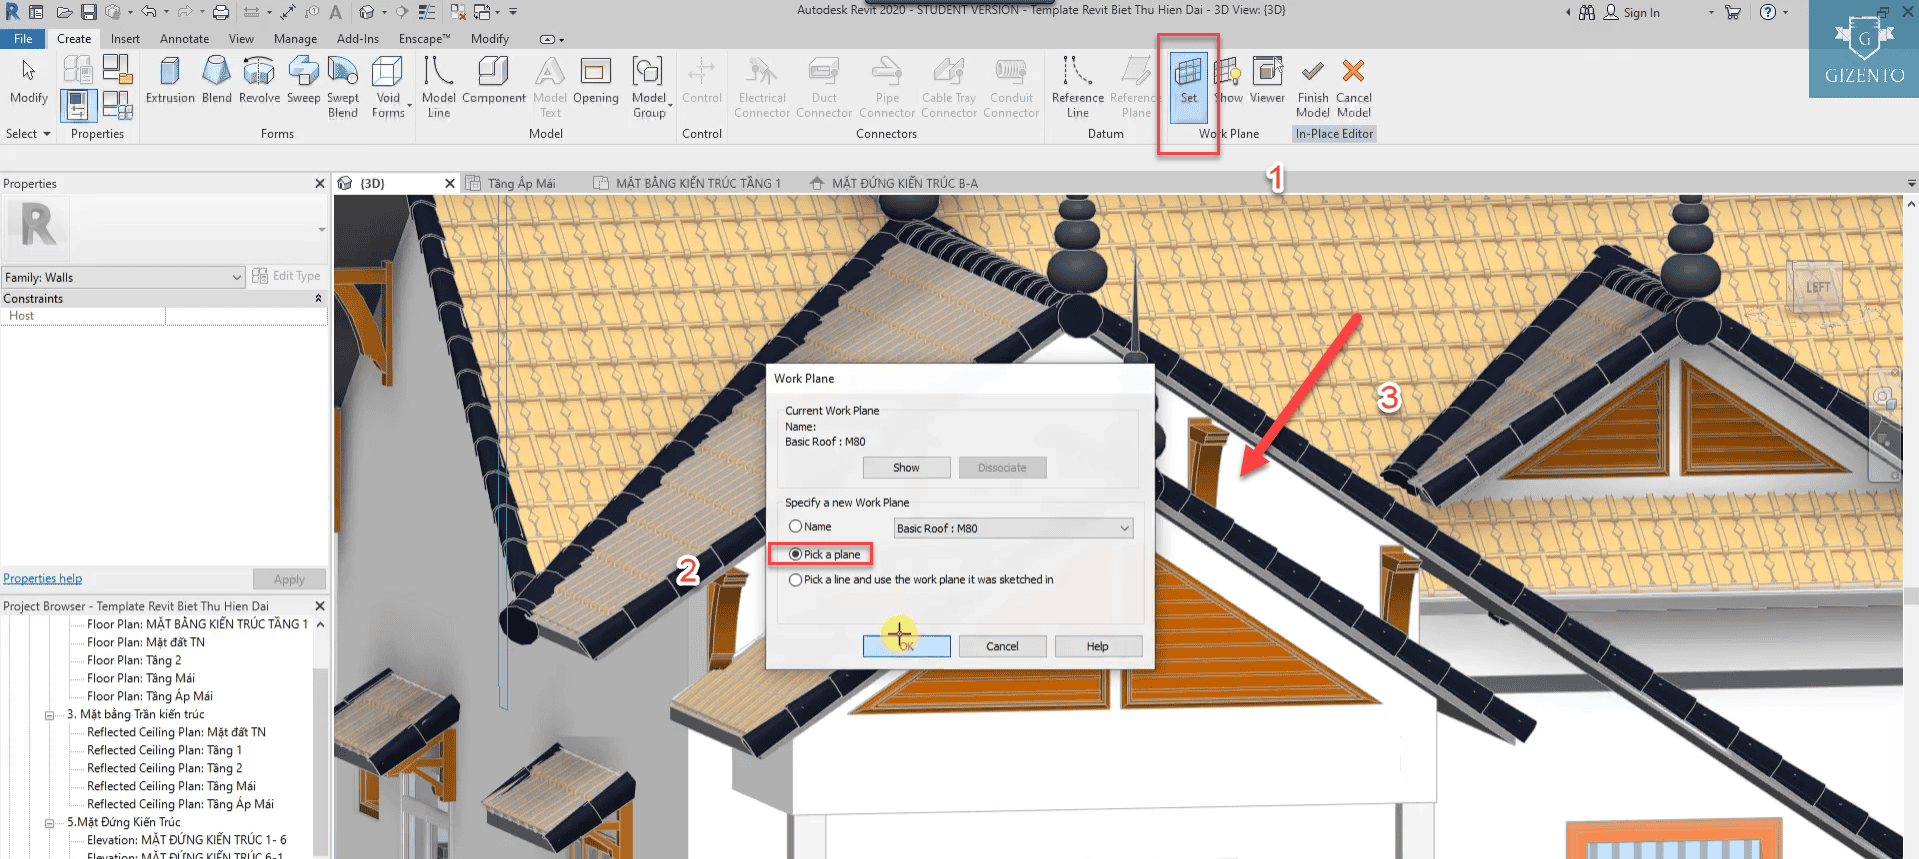Open the Manage ribbon tab
The image size is (1919, 859).
295,39
